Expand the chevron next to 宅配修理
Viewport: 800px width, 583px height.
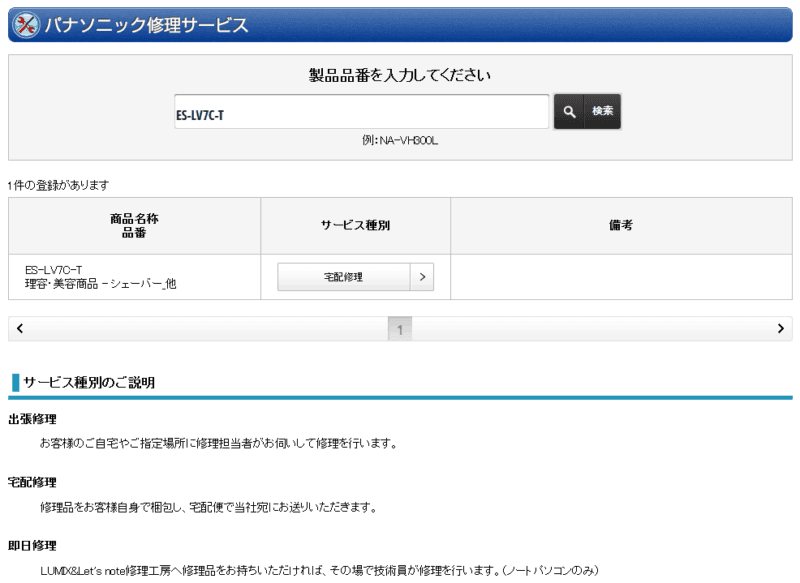click(x=422, y=277)
